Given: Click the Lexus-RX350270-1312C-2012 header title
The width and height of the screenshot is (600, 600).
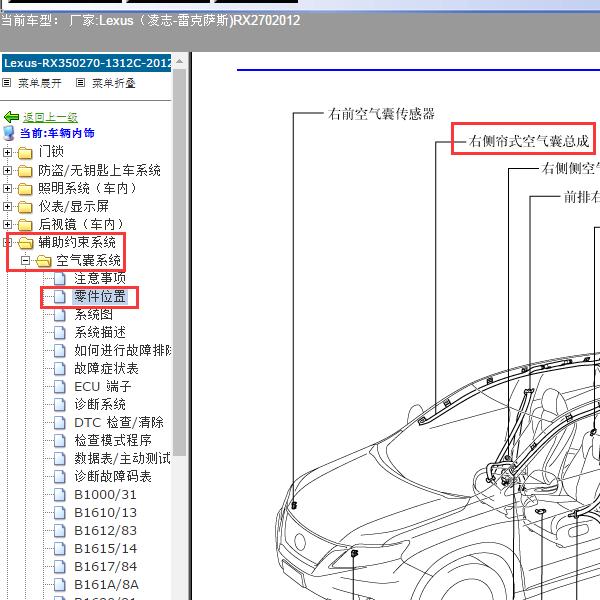Looking at the screenshot, I should click(x=87, y=63).
